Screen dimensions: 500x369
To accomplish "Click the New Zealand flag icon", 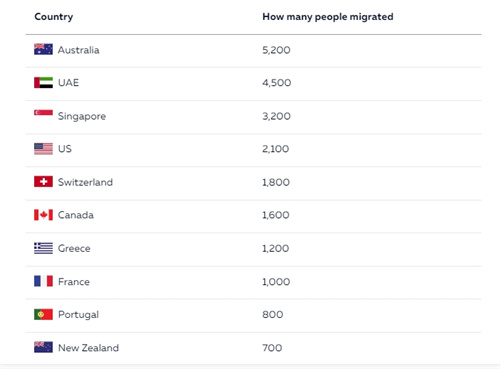I will tap(43, 347).
